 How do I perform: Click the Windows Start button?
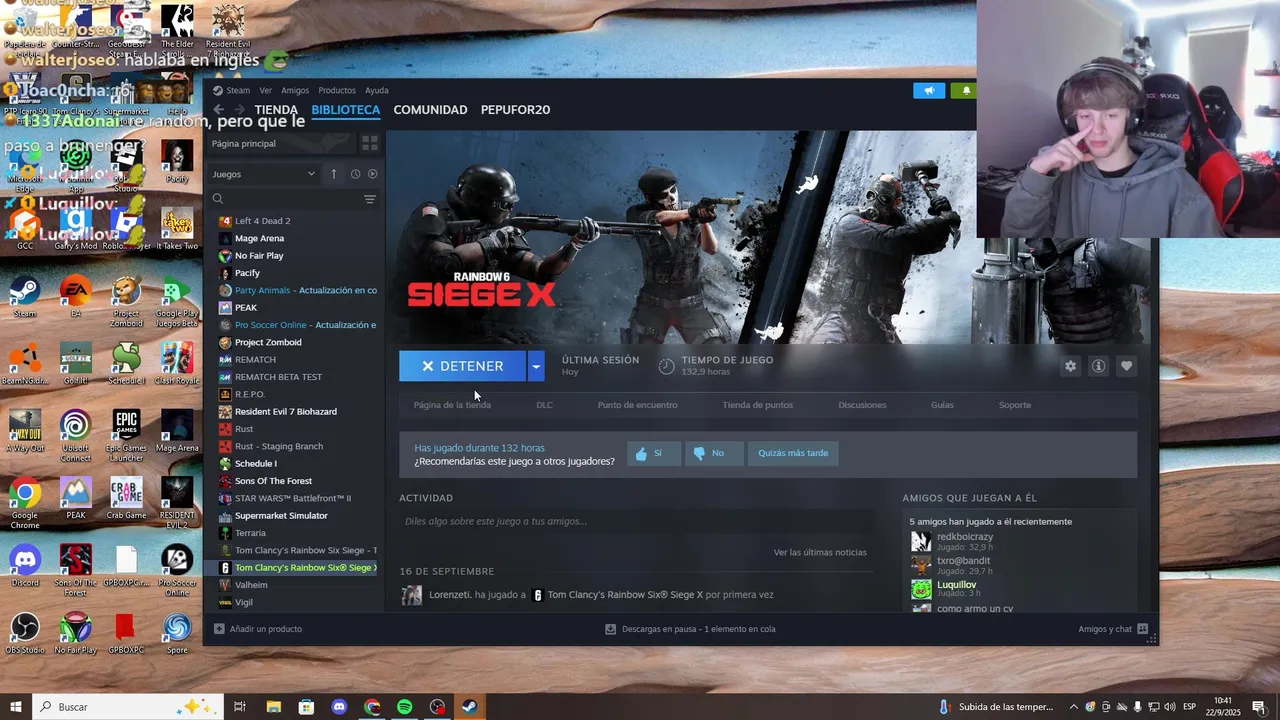tap(16, 707)
